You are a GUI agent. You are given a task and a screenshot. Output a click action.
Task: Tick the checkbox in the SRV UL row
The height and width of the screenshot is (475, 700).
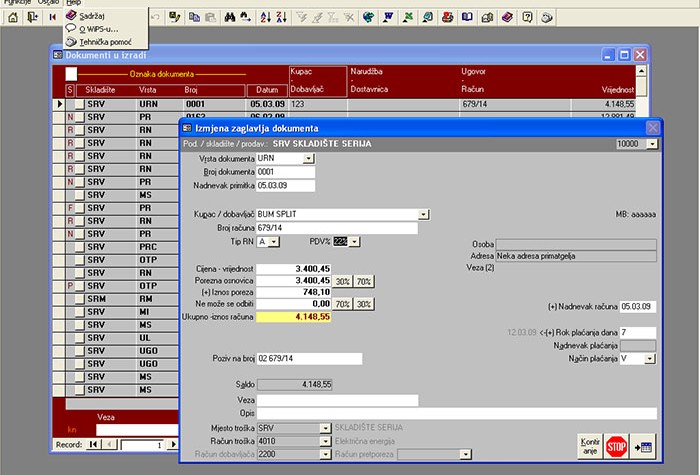tap(79, 338)
